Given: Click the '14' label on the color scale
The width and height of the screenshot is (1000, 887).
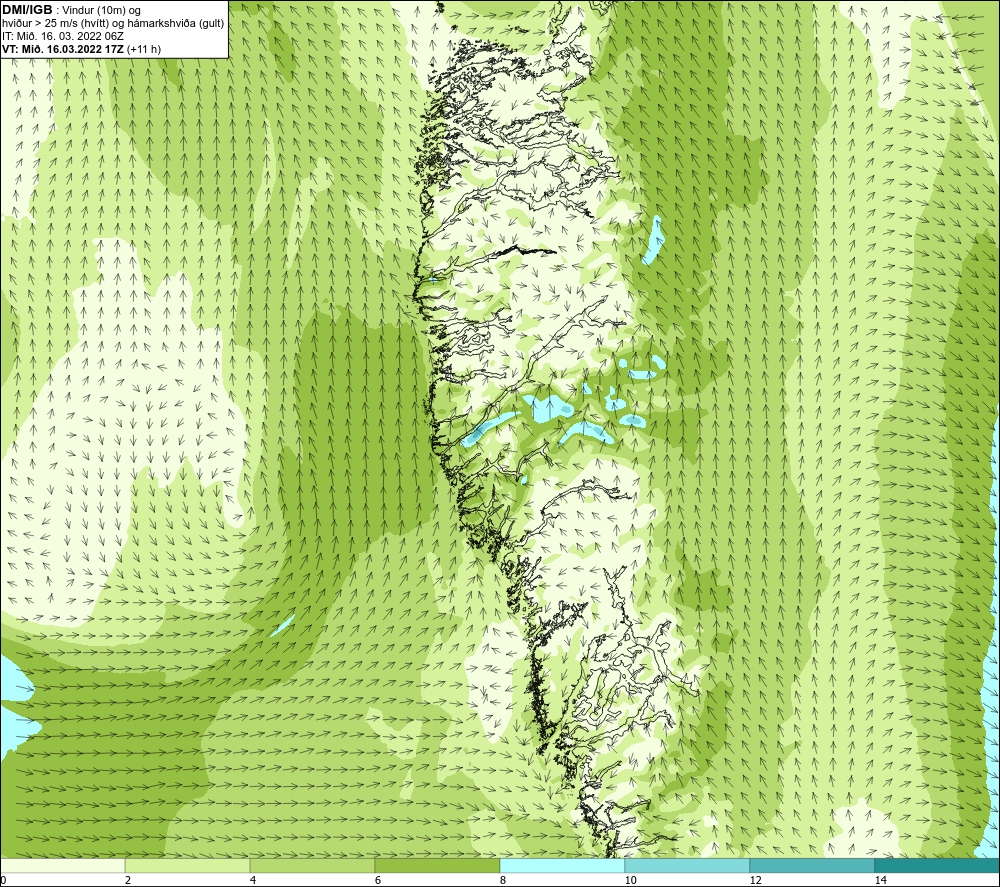Looking at the screenshot, I should pos(881,881).
